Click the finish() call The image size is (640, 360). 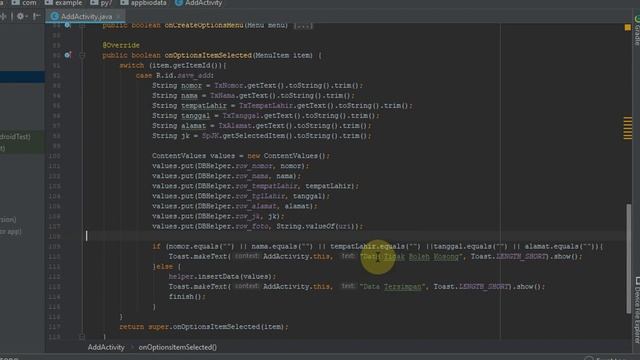click(186, 297)
